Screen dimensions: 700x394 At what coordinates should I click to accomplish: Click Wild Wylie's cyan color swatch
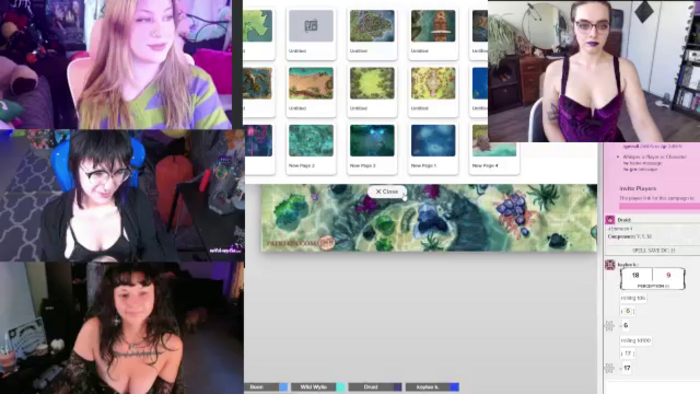(x=340, y=387)
